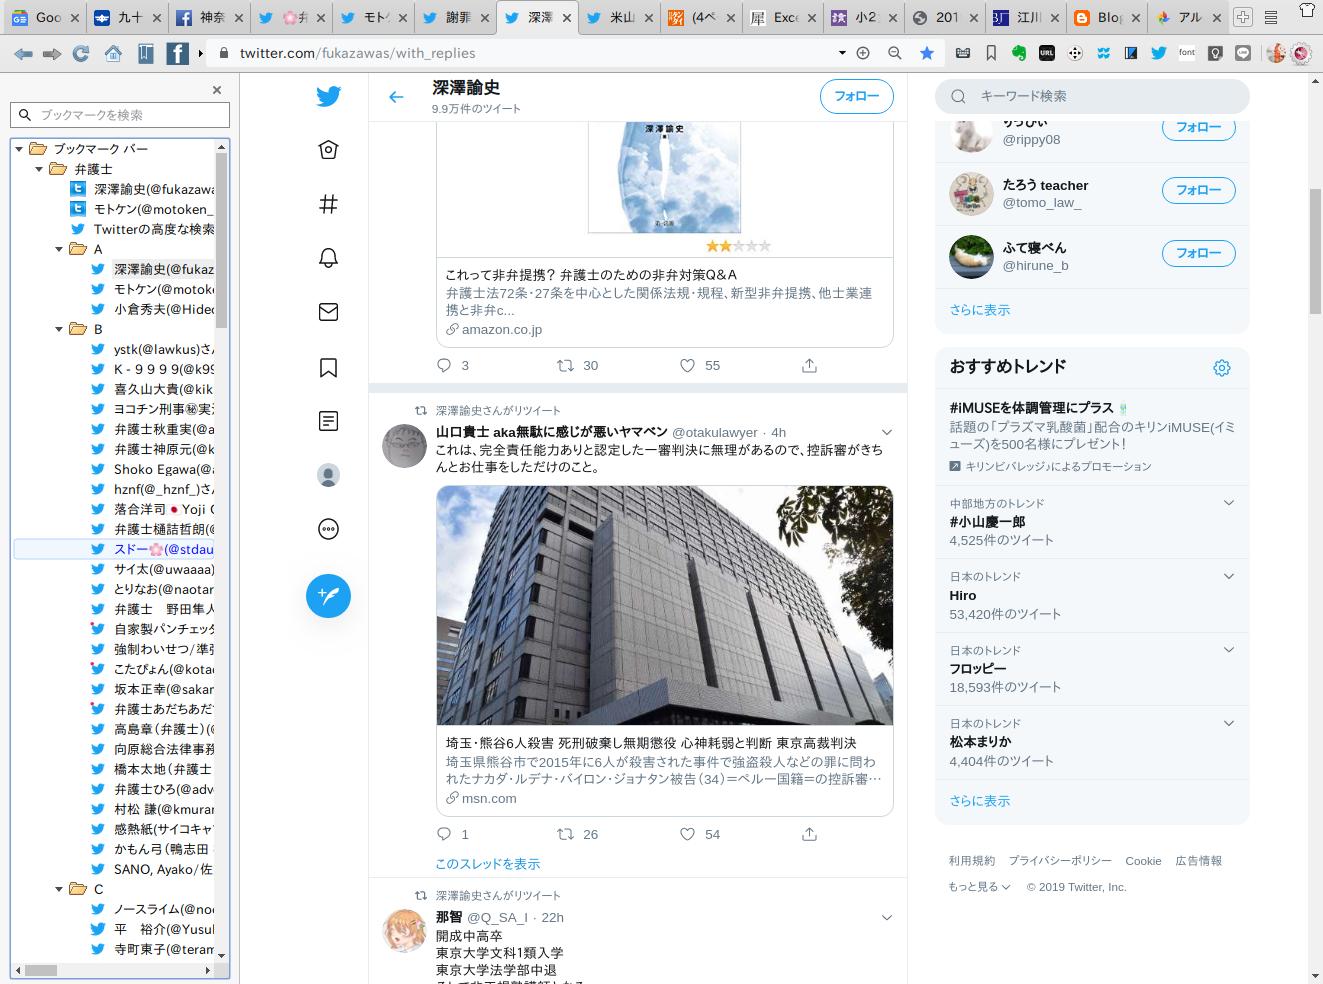Screen dimensions: 1323x984
Task: Follow ふて寝べん account
Action: (x=1198, y=253)
